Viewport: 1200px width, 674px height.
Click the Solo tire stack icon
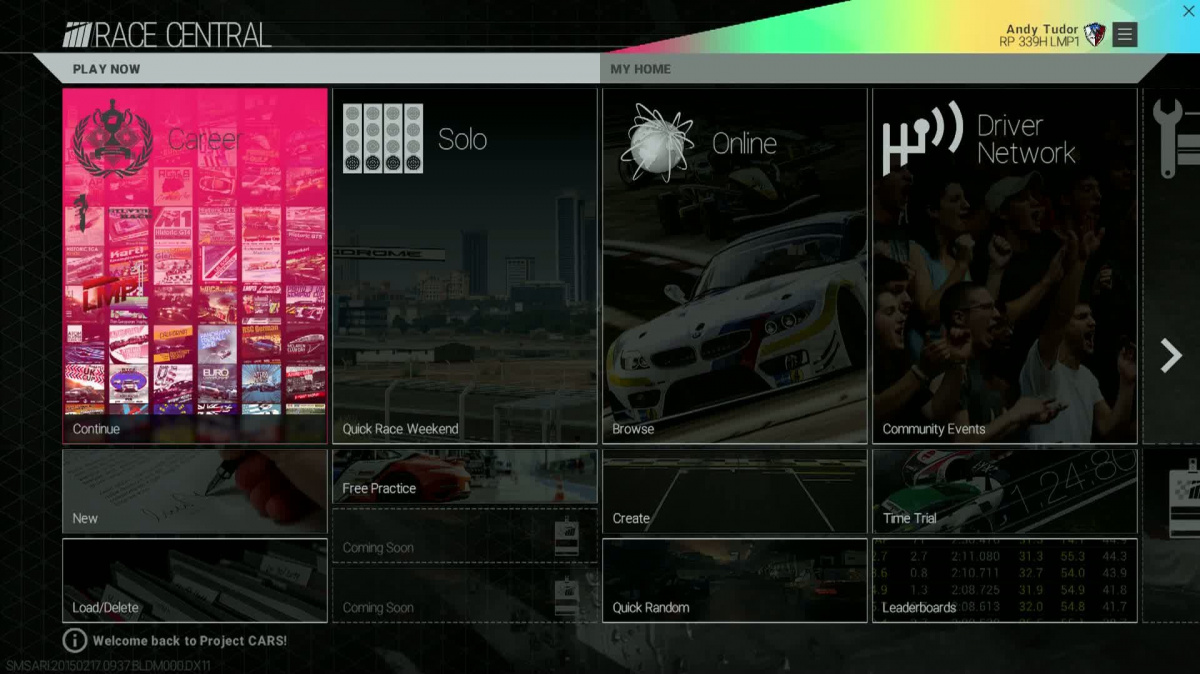(383, 139)
